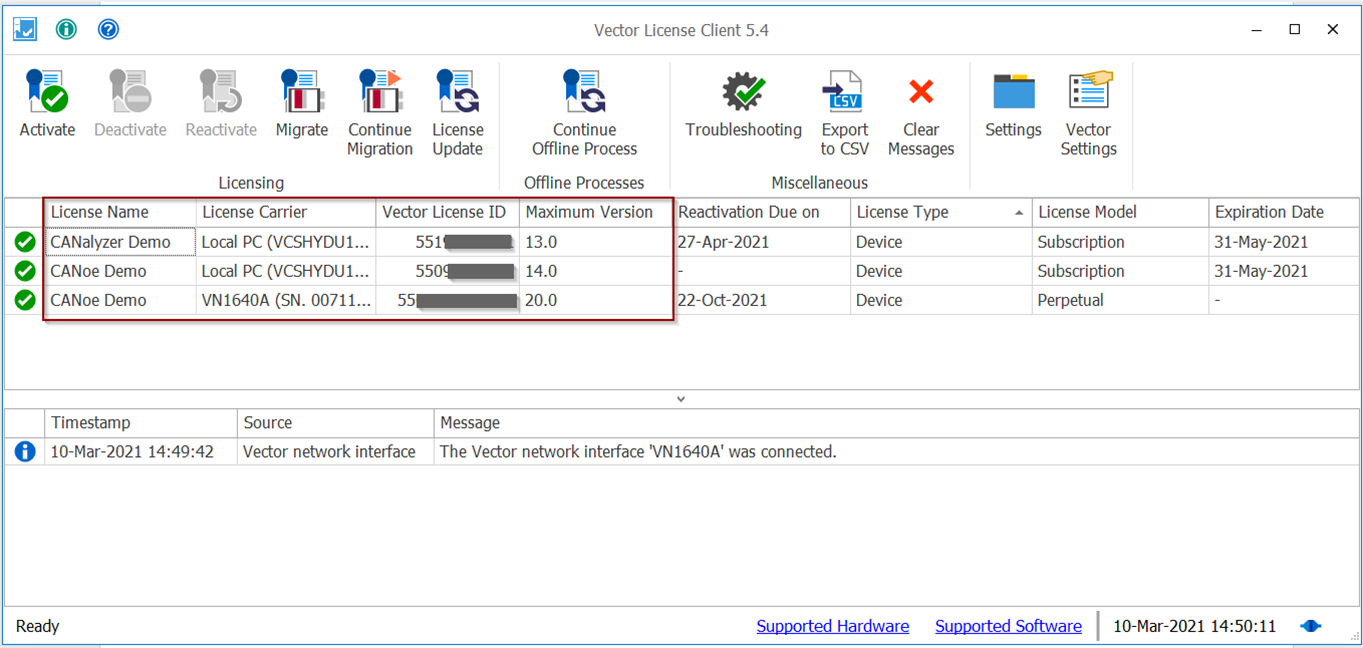
Task: Click the connection status icon in status bar
Action: tap(1311, 626)
